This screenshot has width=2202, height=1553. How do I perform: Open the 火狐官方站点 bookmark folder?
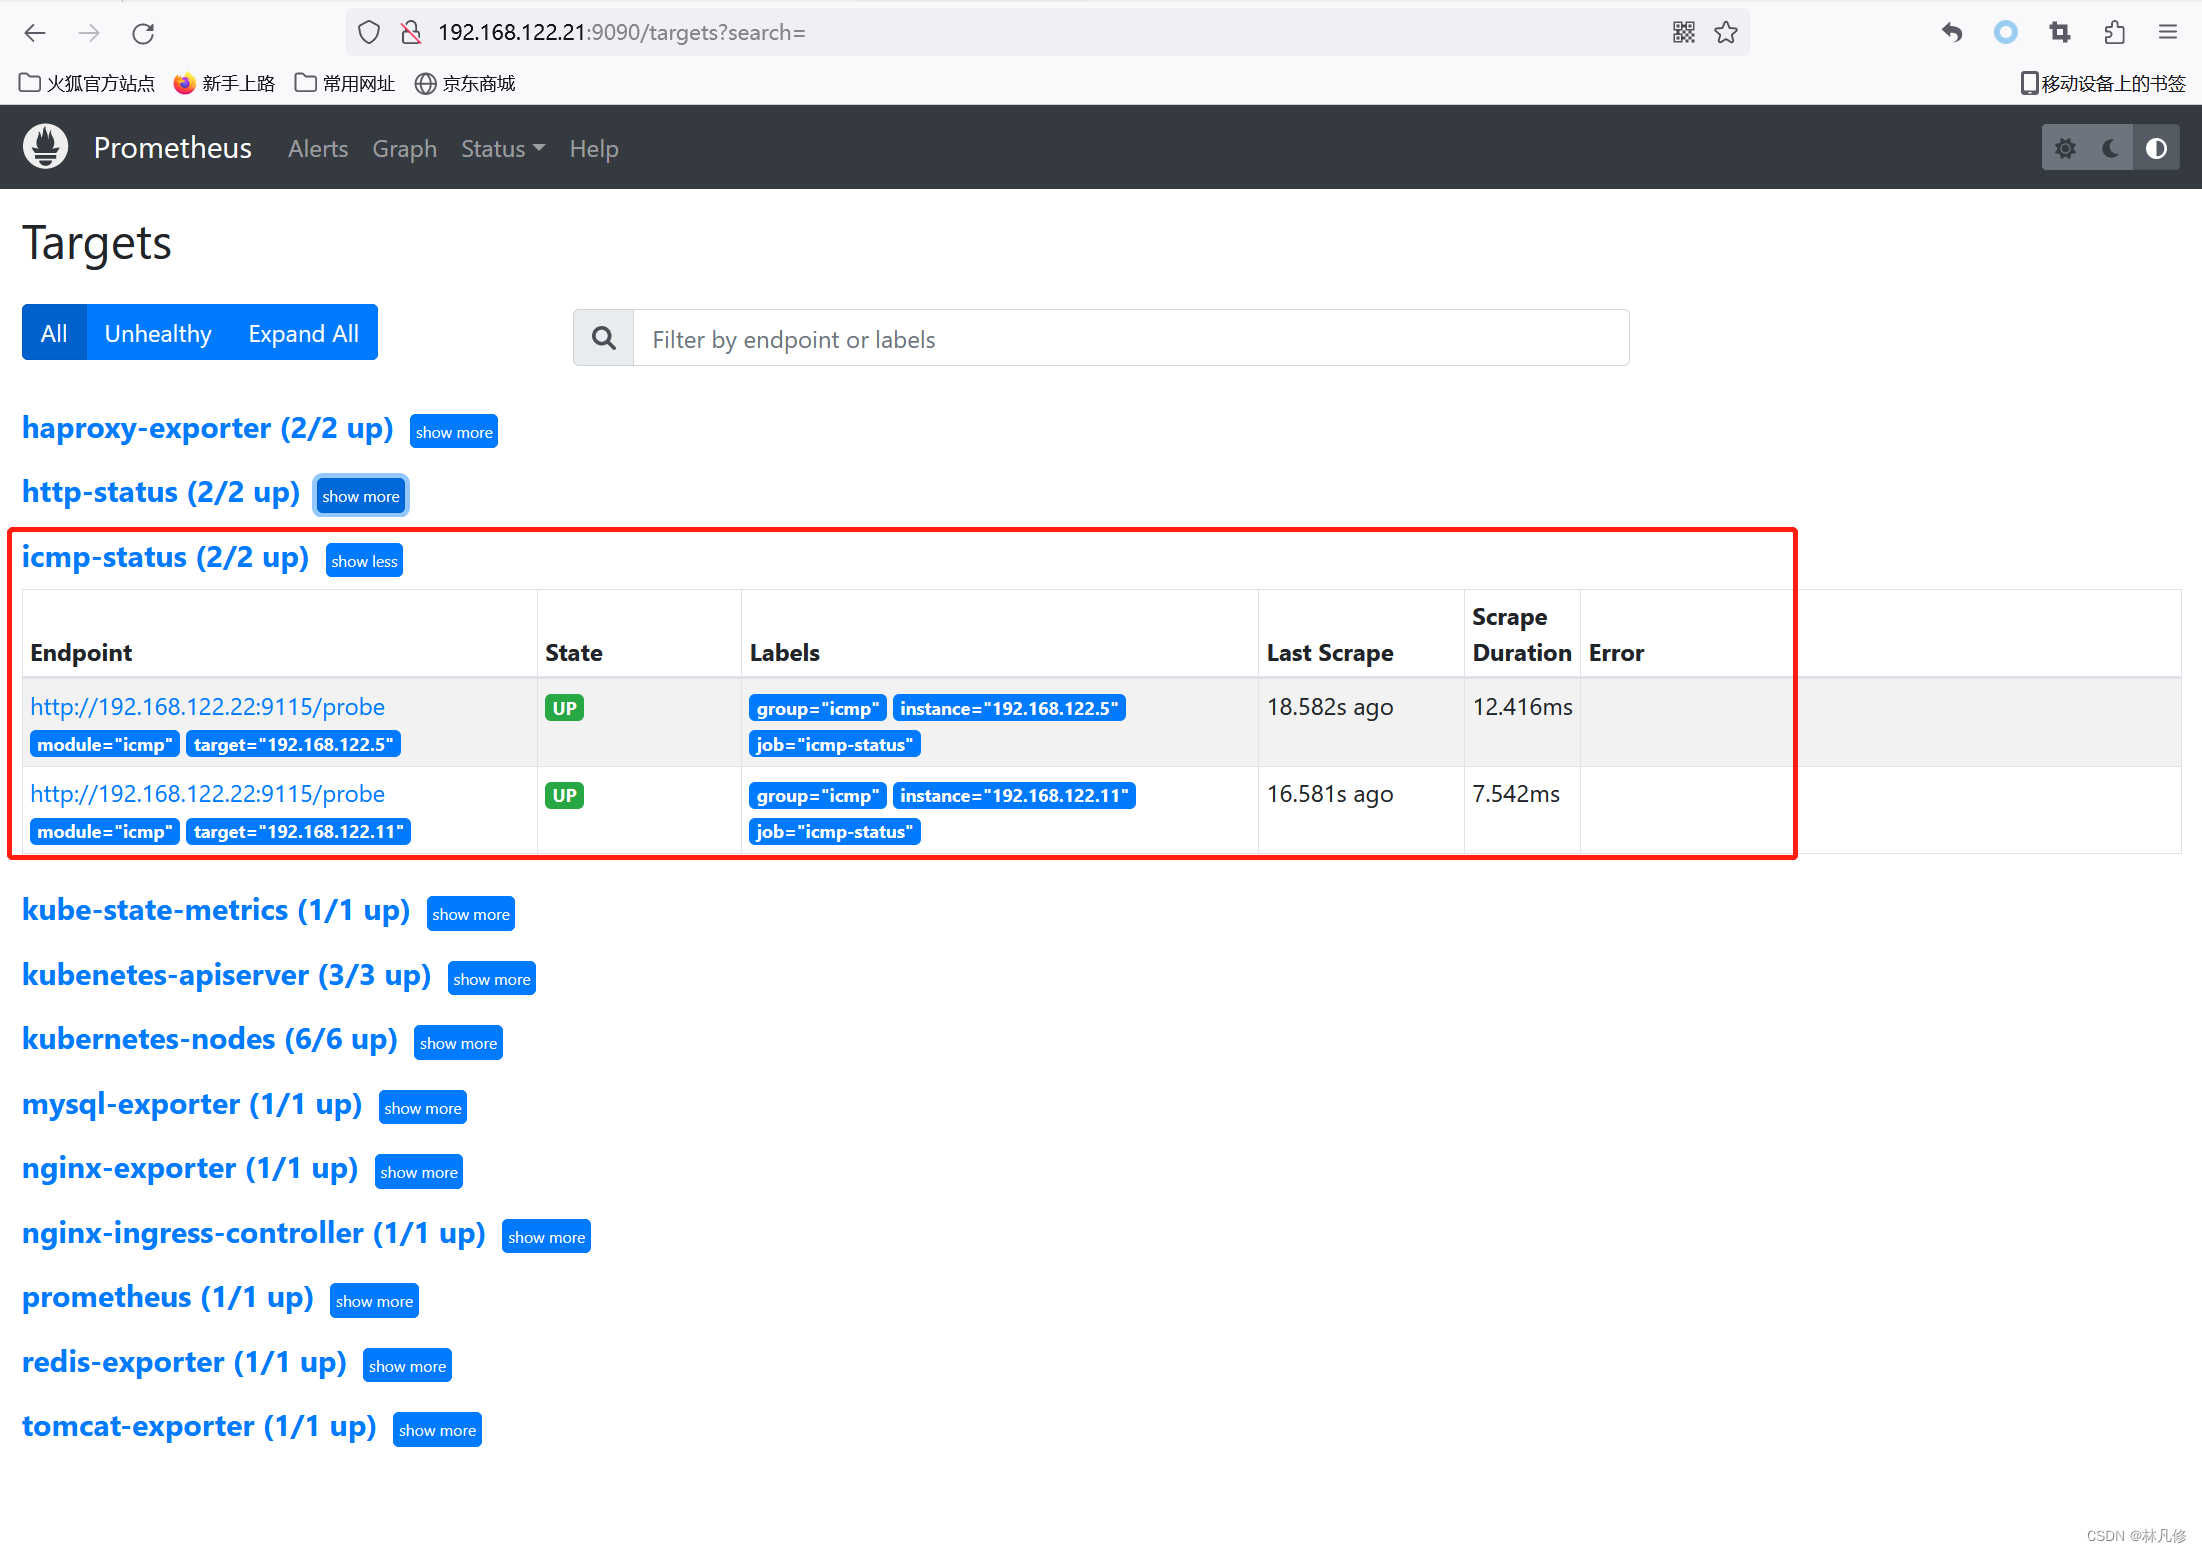(87, 83)
